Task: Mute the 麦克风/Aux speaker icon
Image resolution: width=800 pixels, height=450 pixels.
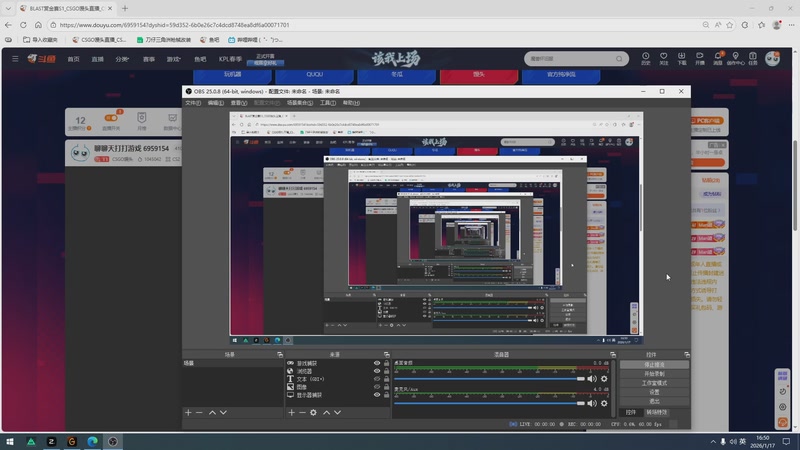Action: point(592,403)
